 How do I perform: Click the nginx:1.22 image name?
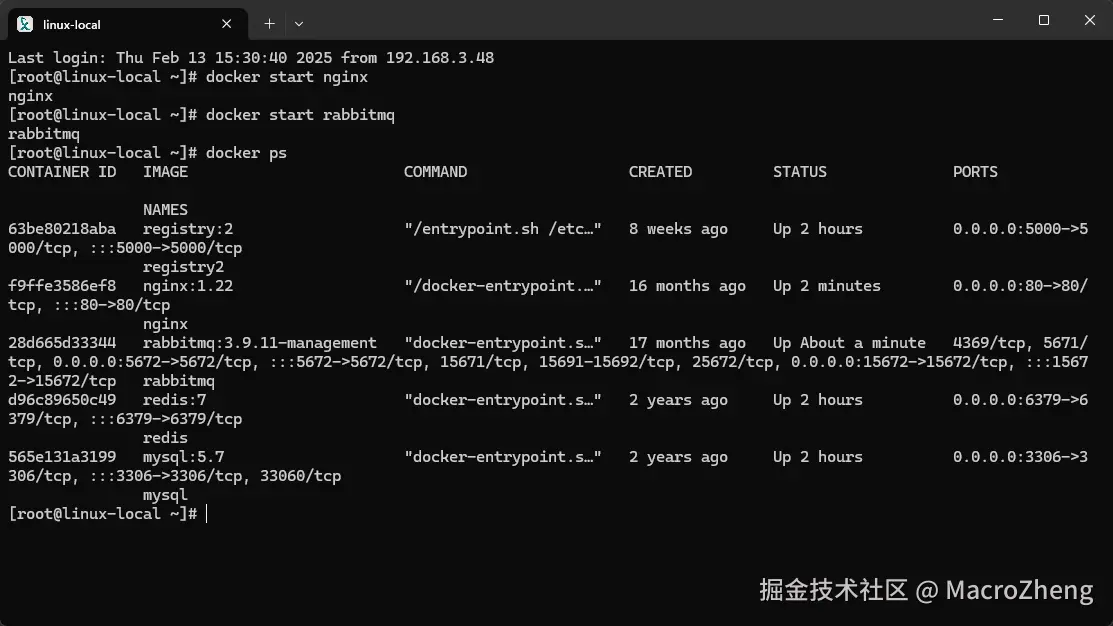click(188, 286)
